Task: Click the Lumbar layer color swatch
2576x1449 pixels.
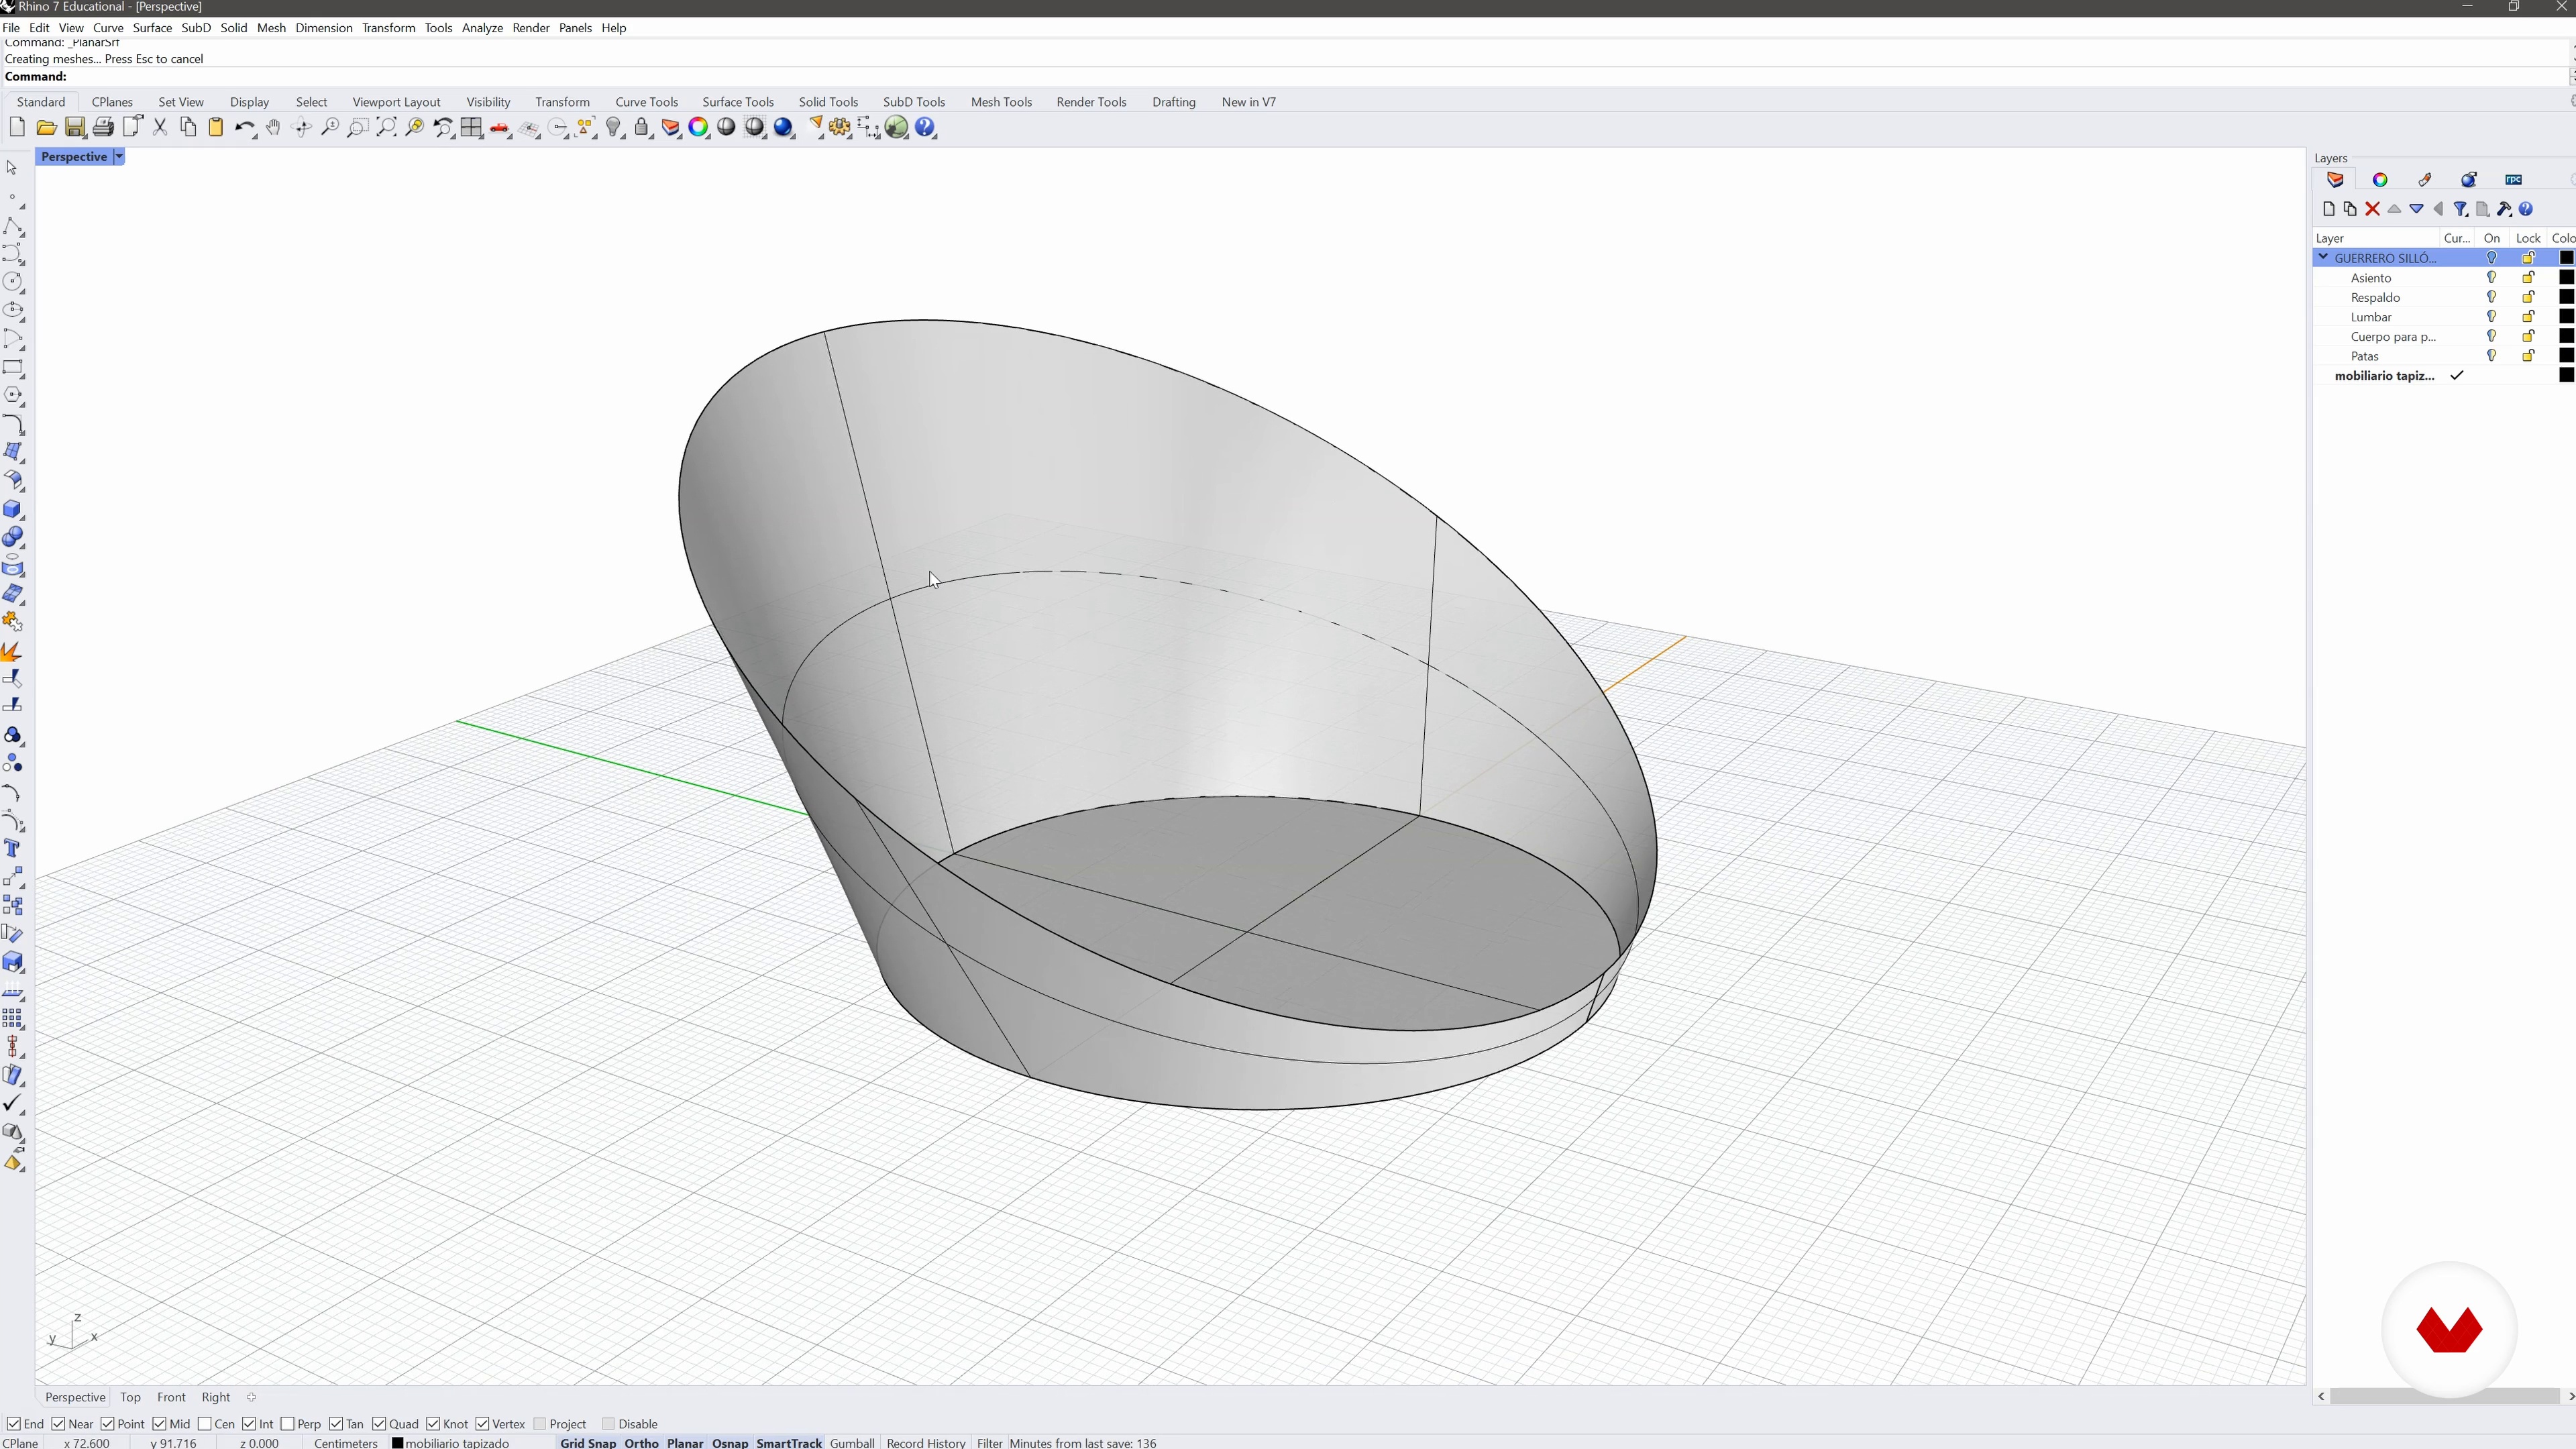Action: (x=2566, y=317)
